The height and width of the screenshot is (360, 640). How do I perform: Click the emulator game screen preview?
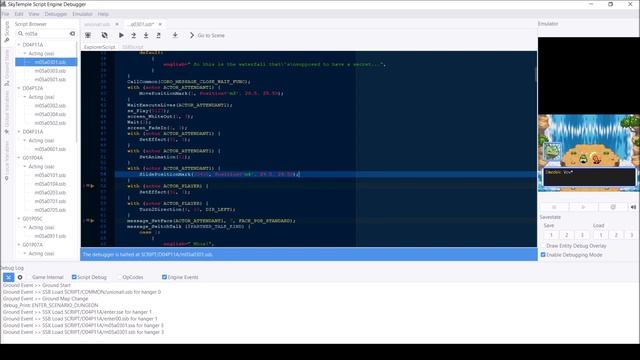point(589,114)
